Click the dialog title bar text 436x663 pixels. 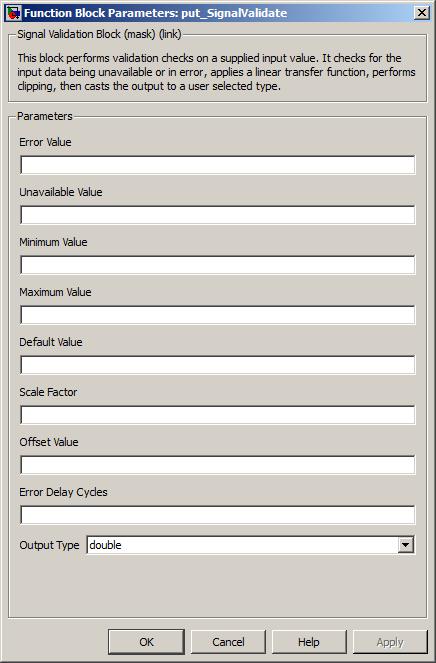click(155, 13)
